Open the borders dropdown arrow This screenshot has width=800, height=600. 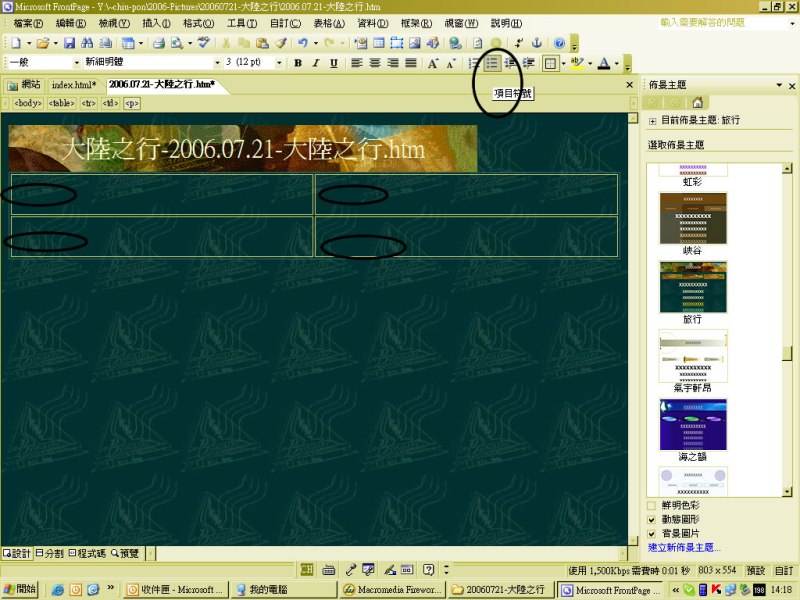coord(563,63)
